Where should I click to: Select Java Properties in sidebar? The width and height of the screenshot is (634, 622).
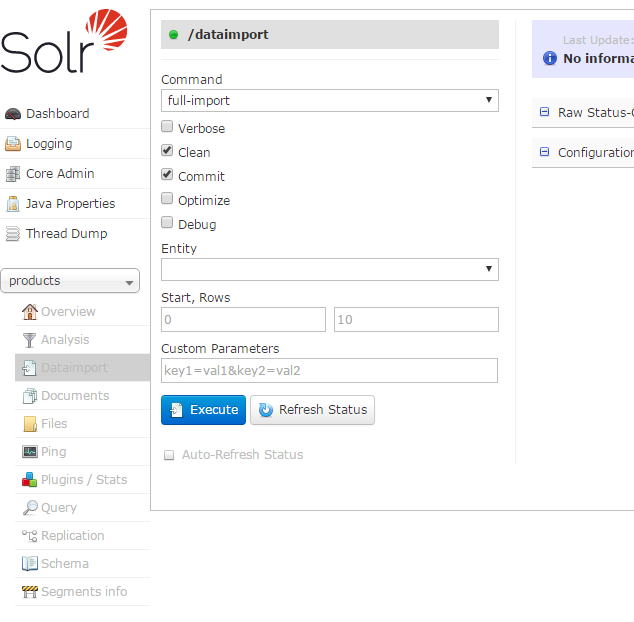coord(70,204)
